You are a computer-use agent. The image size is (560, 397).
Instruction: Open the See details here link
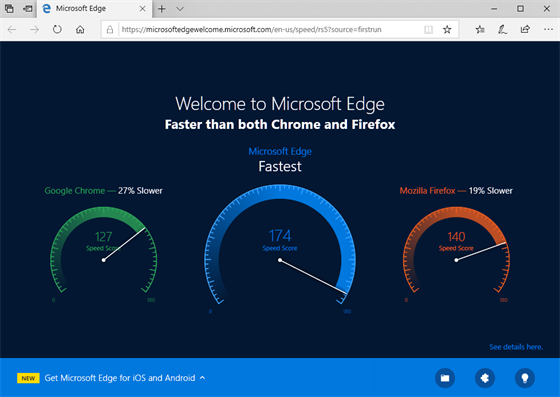[x=516, y=347]
